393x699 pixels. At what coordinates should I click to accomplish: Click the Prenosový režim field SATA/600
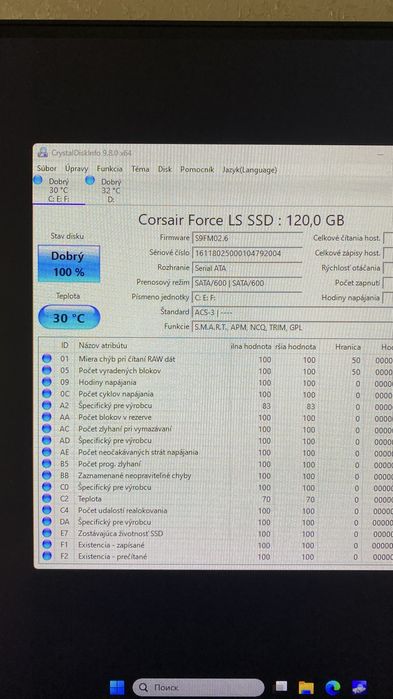tap(247, 283)
